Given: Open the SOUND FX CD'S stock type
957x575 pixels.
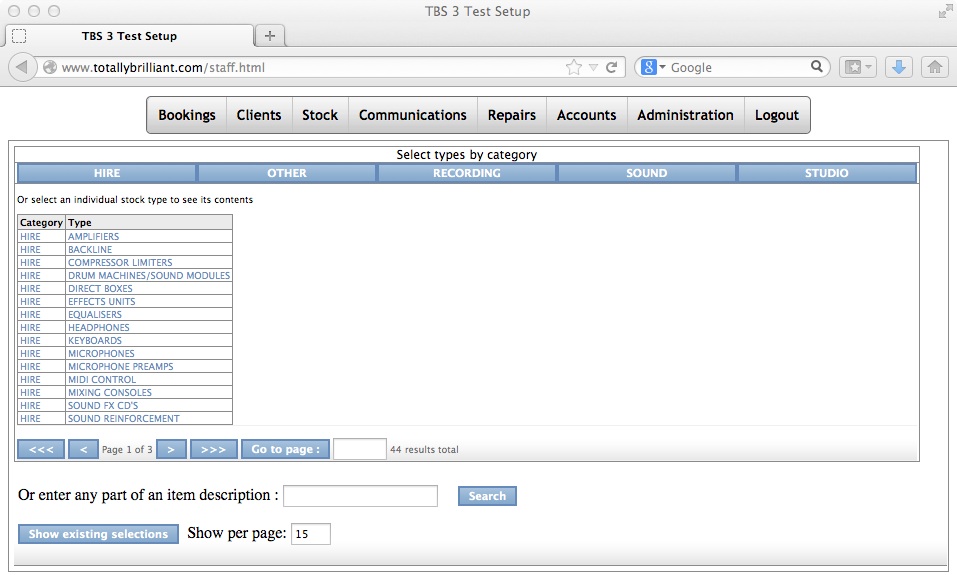Looking at the screenshot, I should (x=103, y=405).
